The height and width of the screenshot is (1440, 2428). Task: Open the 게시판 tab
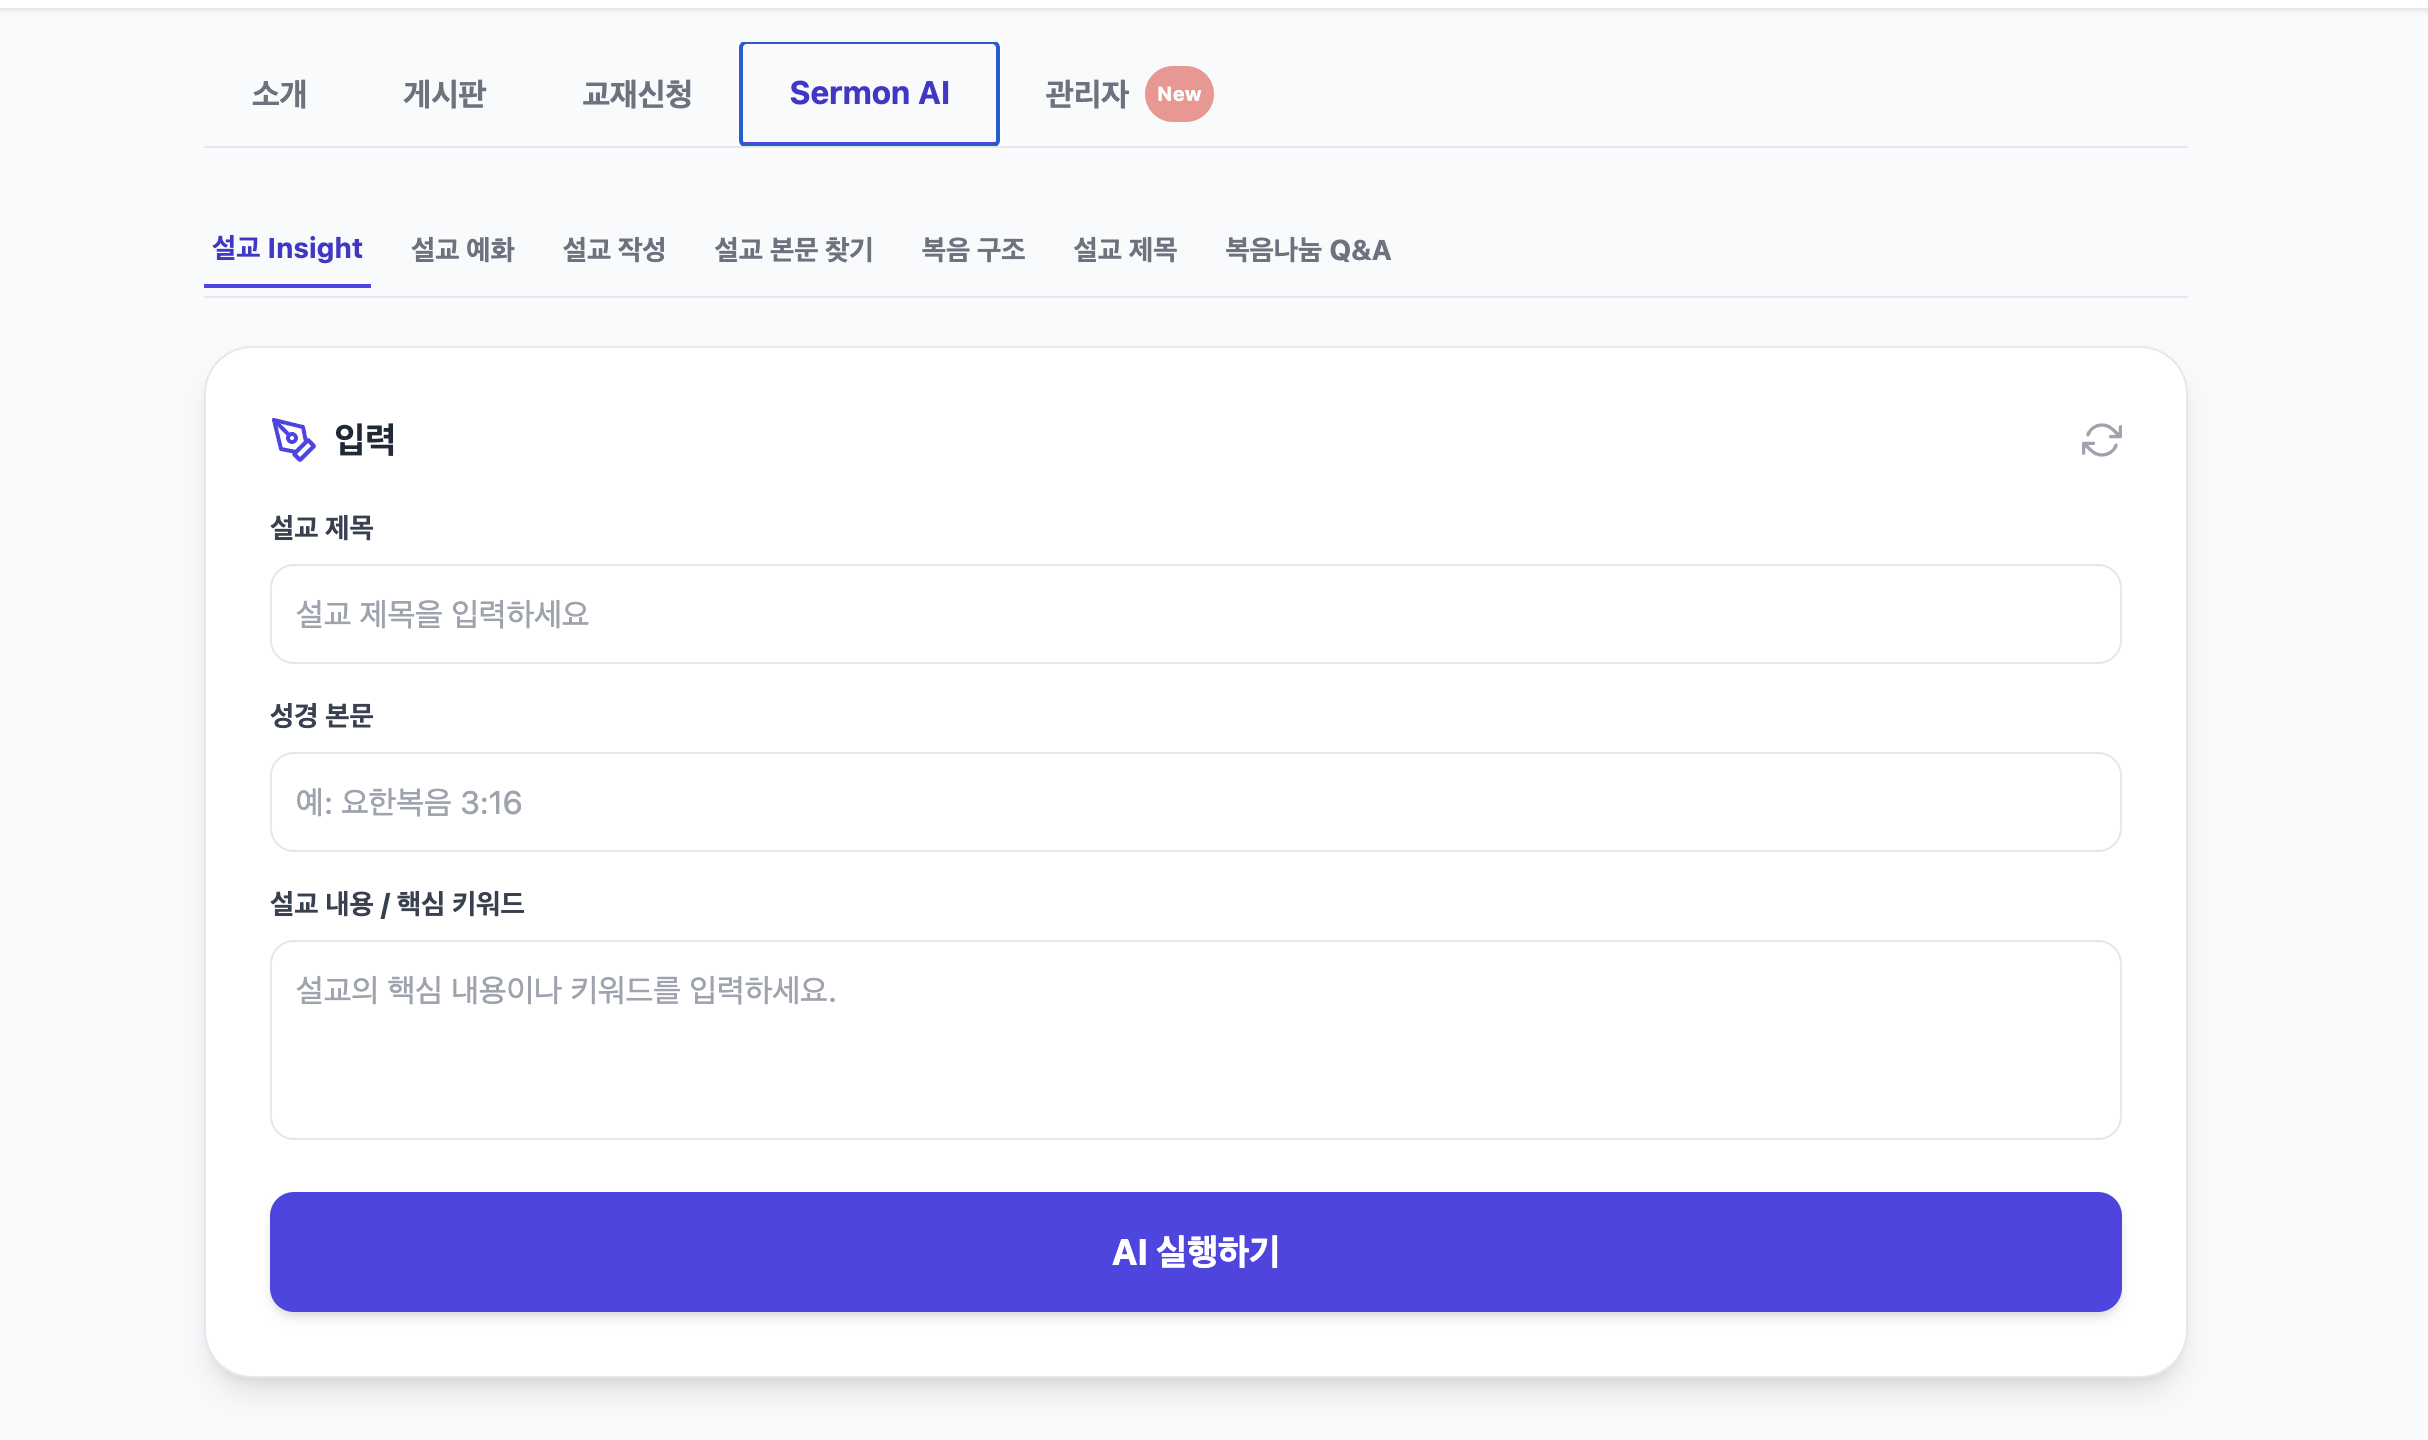(x=444, y=94)
